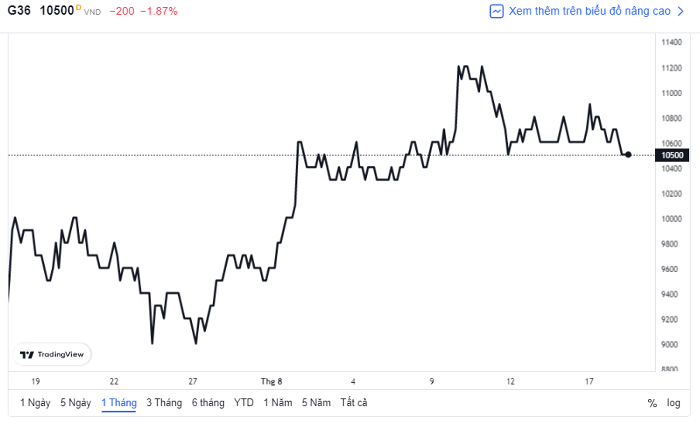
Task: Click the 10500 current price label
Action: [672, 155]
